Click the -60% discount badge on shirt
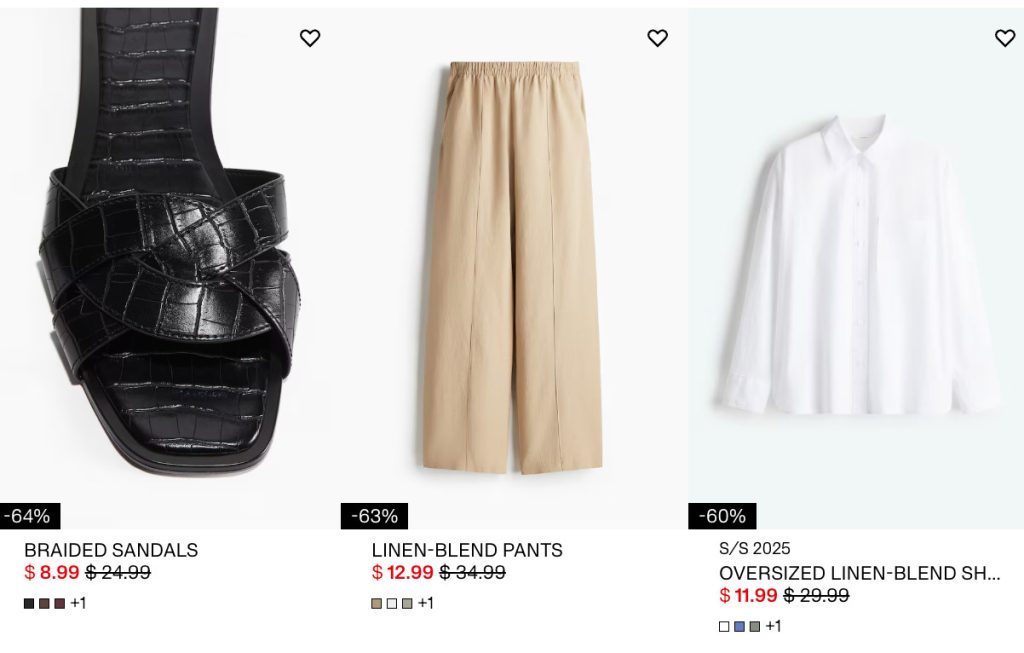Image resolution: width=1024 pixels, height=653 pixels. point(722,516)
